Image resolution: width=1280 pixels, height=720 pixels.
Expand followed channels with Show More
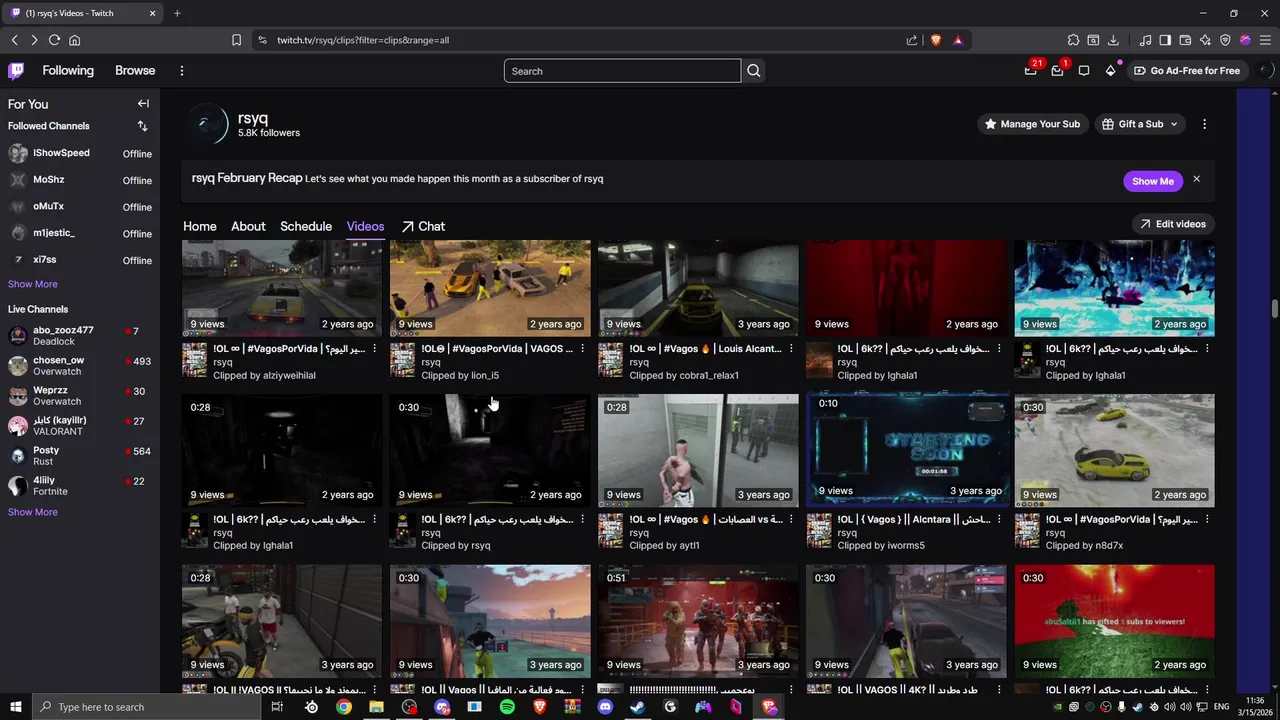point(33,284)
